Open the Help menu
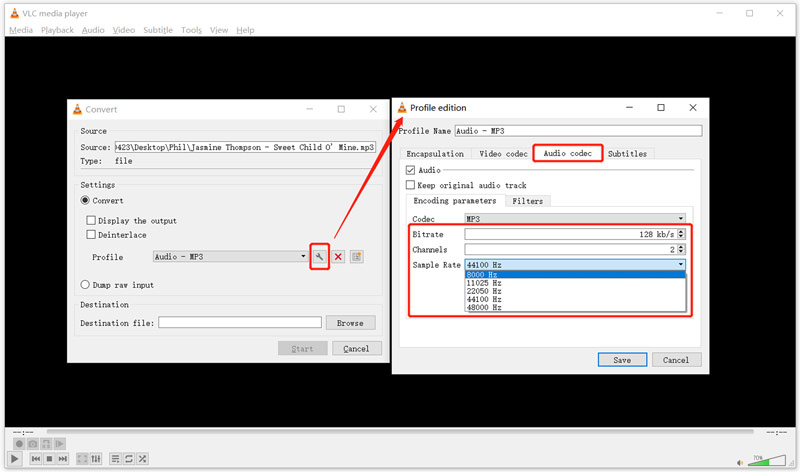This screenshot has width=800, height=472. (245, 30)
